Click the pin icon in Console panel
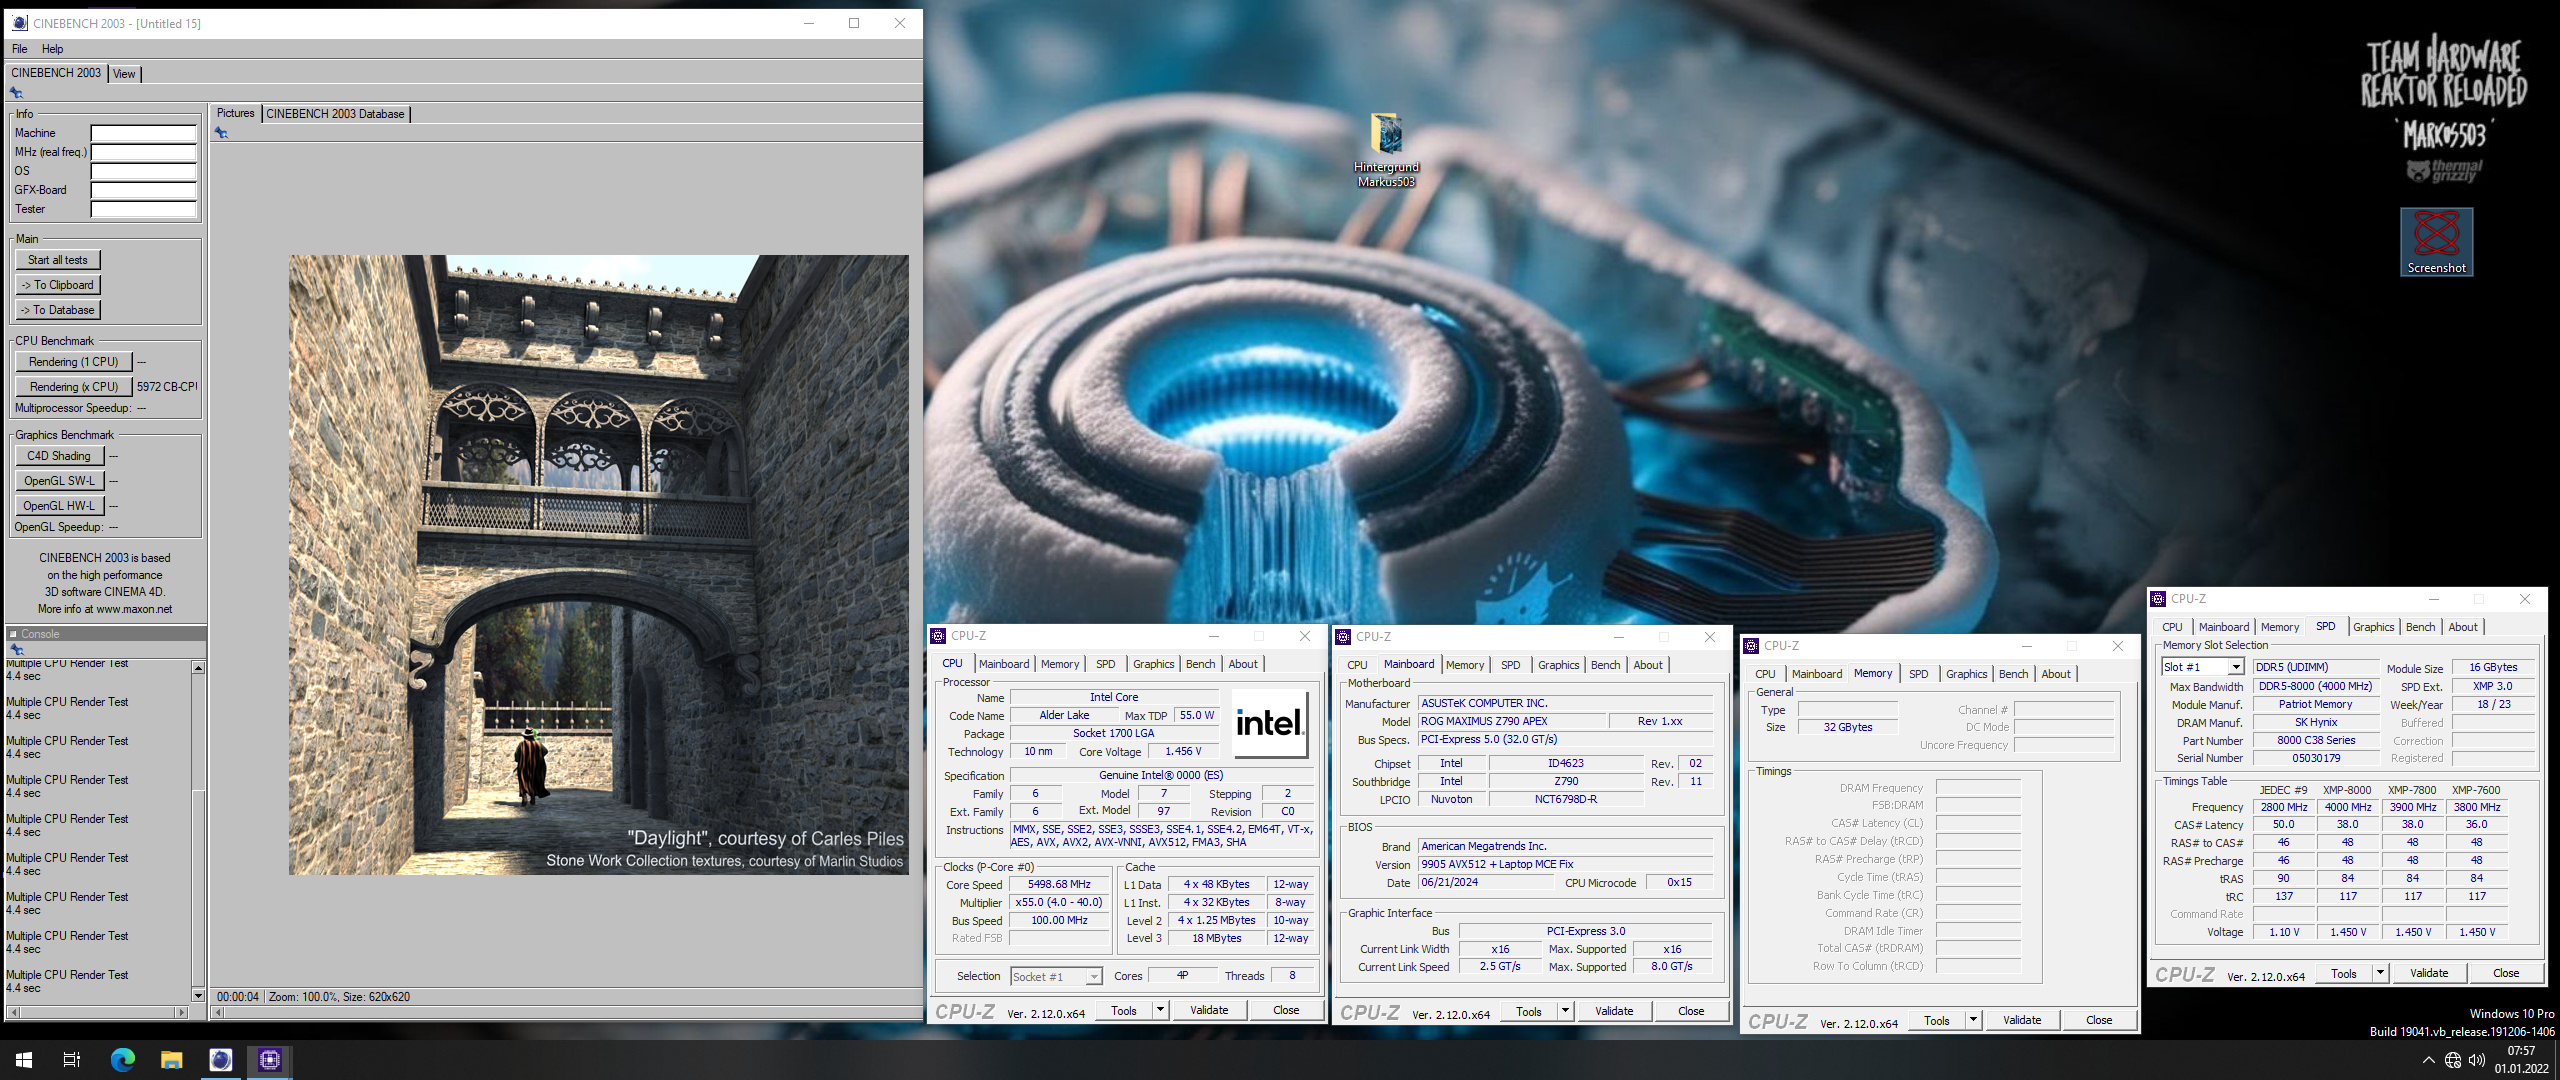 click(16, 650)
